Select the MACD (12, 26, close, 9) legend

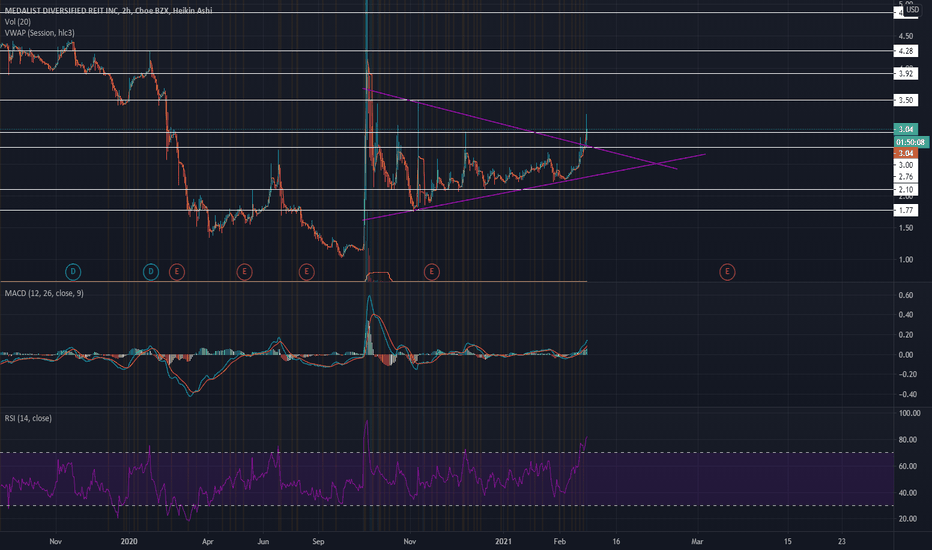(x=44, y=293)
